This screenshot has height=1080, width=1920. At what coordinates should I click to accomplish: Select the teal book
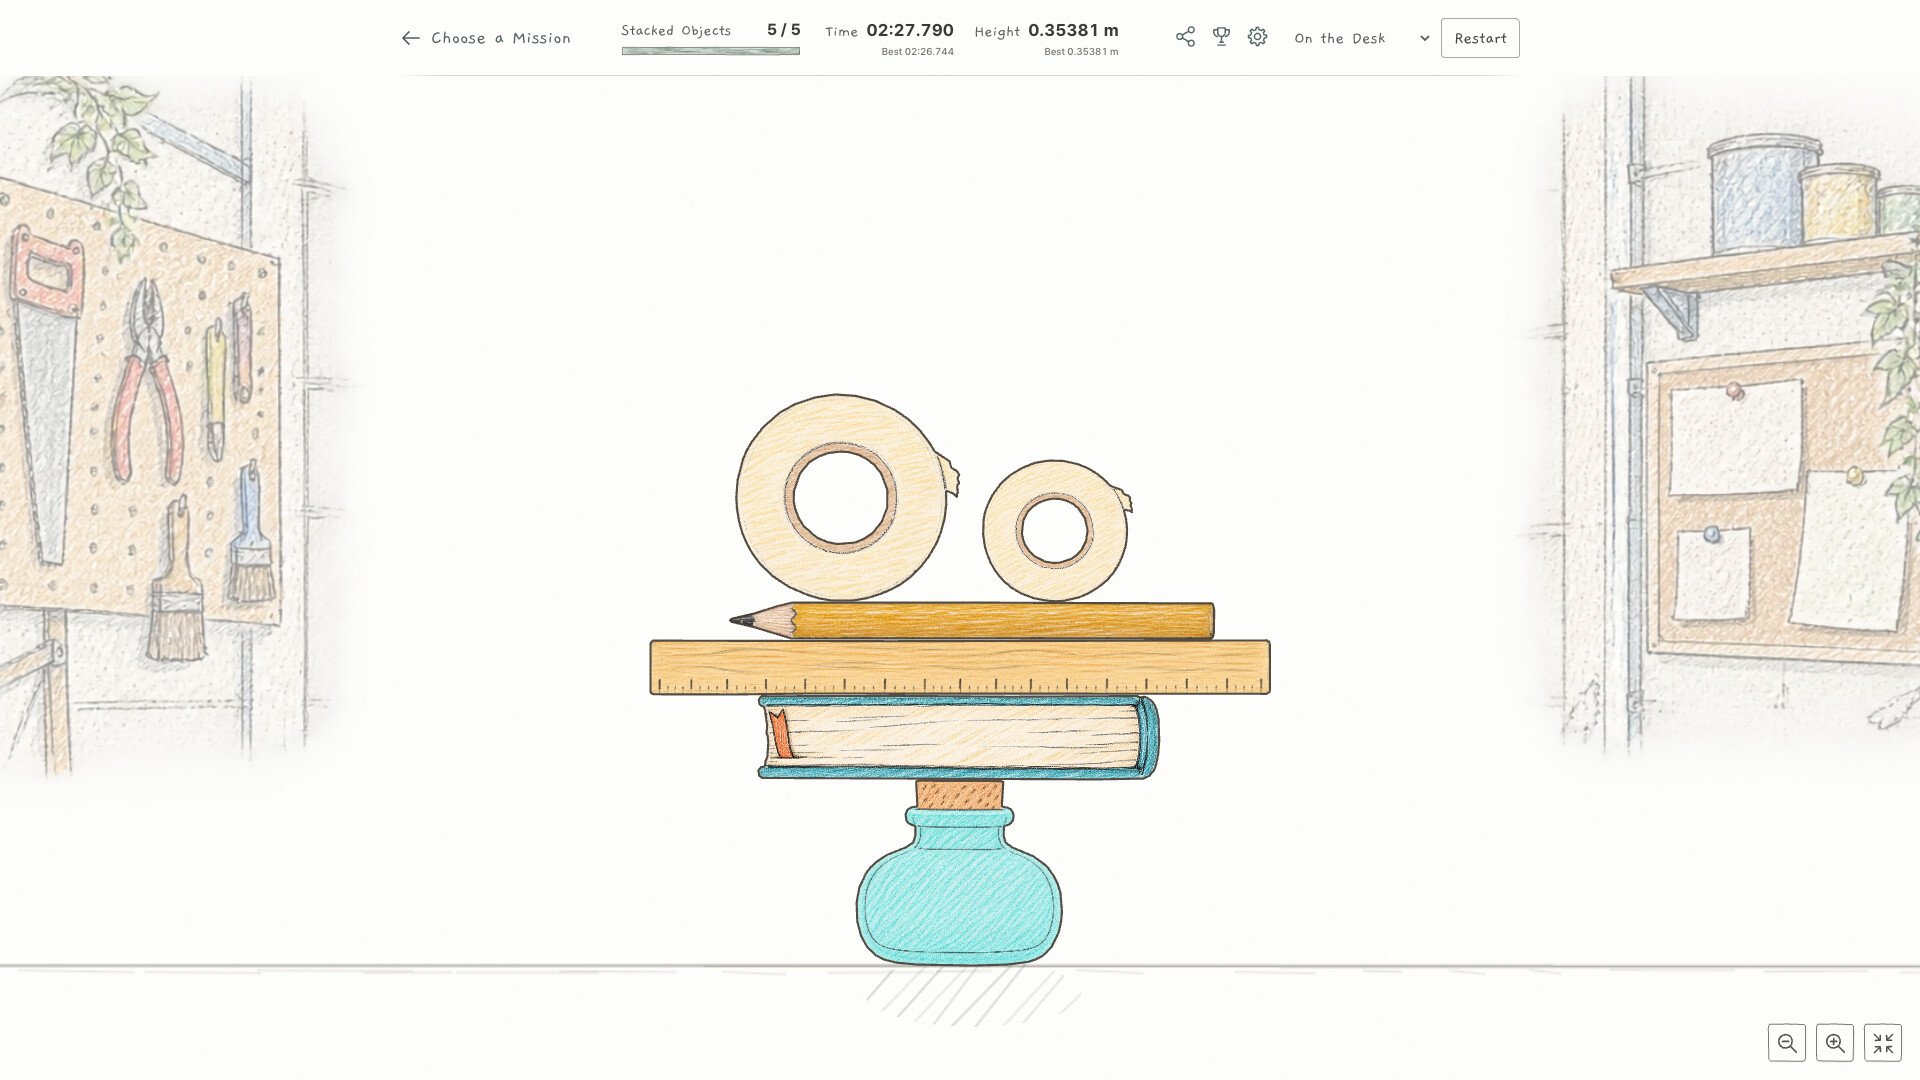[x=959, y=737]
